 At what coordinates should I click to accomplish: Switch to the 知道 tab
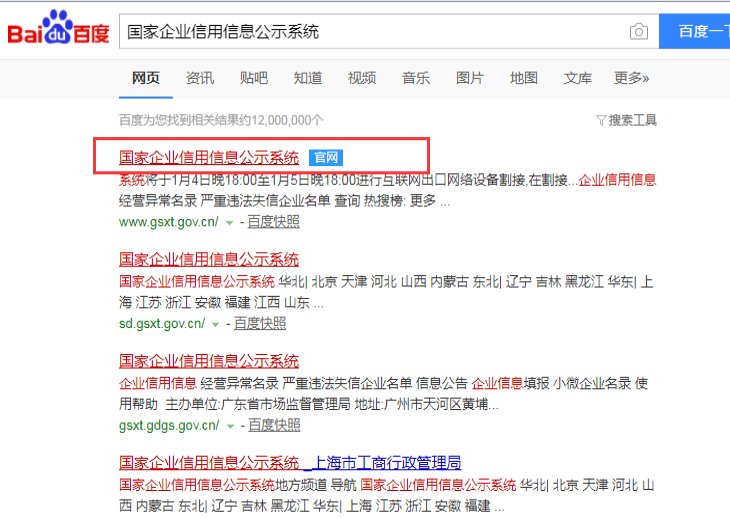[308, 78]
